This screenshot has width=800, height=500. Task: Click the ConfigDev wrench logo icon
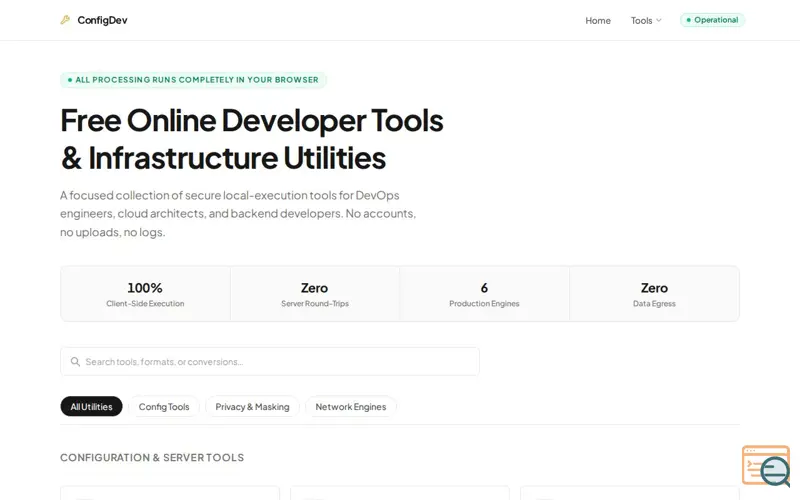coord(65,20)
